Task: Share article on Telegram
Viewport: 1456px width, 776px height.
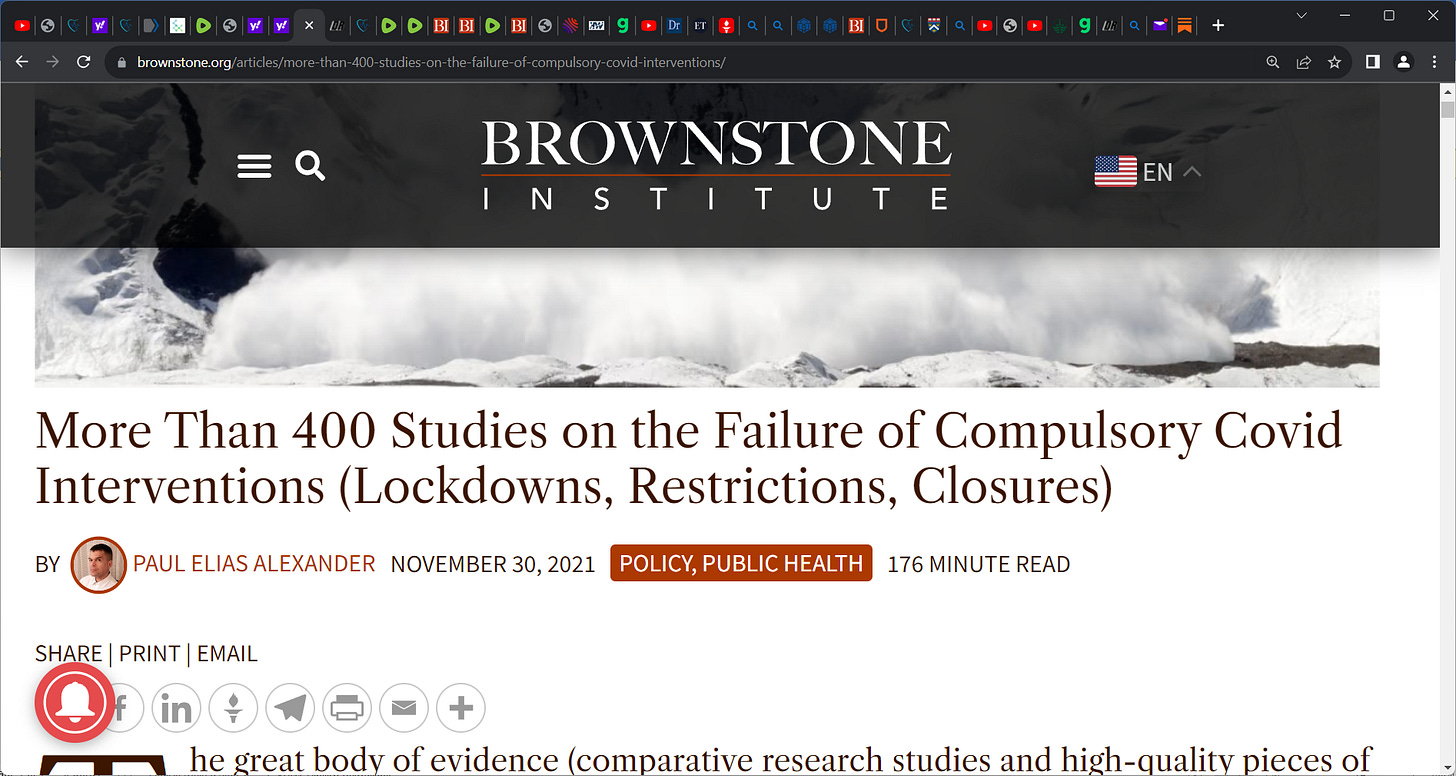Action: (x=290, y=709)
